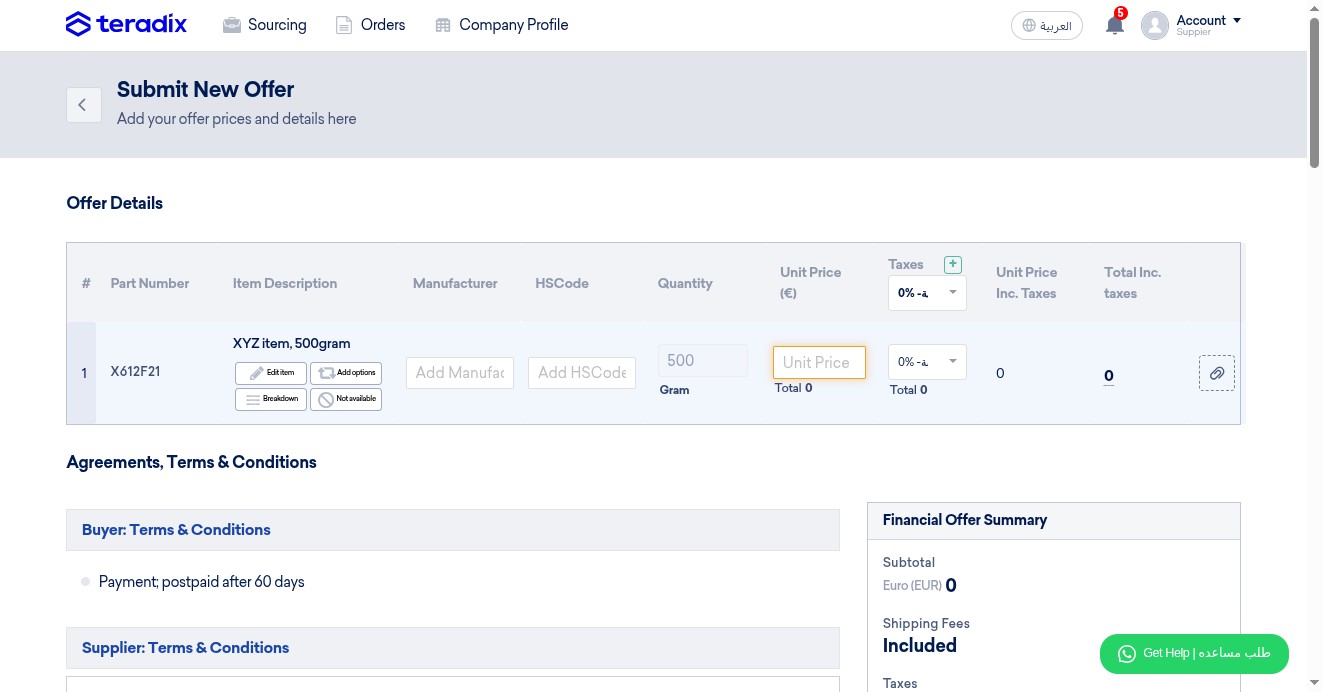Click the Unit Price (€) column header
The height and width of the screenshot is (692, 1322).
pyautogui.click(x=811, y=283)
